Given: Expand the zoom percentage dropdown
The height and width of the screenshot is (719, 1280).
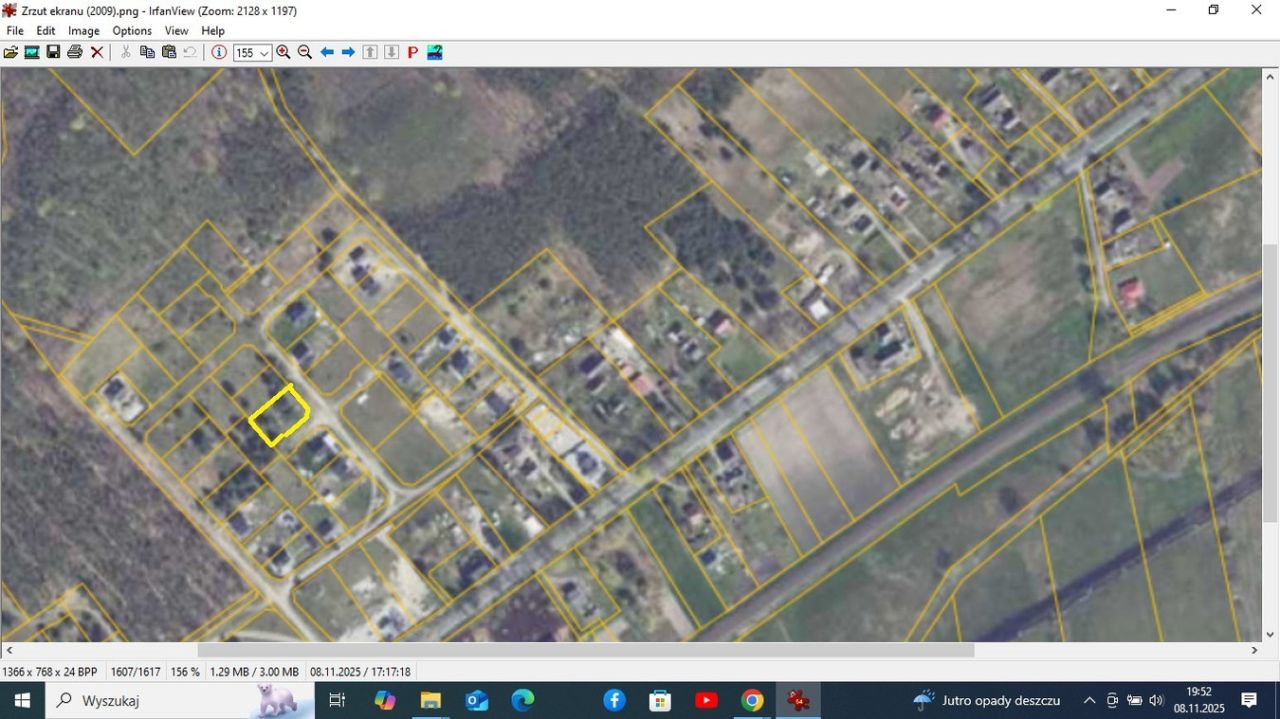Looking at the screenshot, I should (x=265, y=53).
